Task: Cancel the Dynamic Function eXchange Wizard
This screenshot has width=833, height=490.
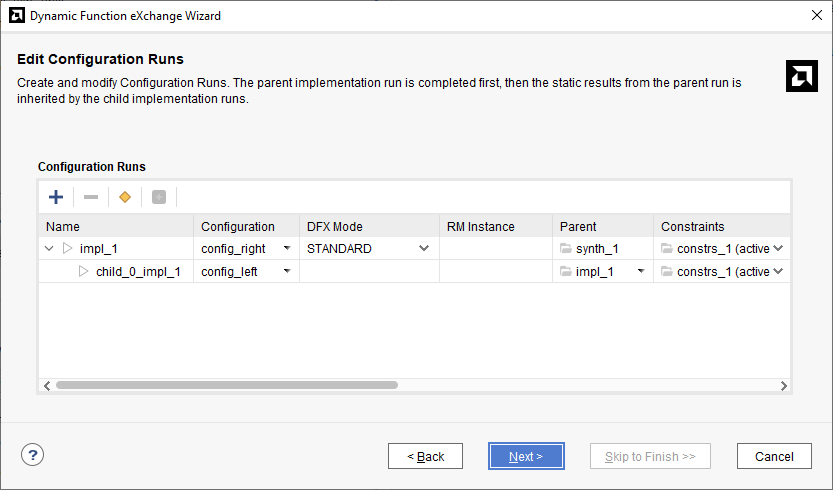Action: click(774, 456)
